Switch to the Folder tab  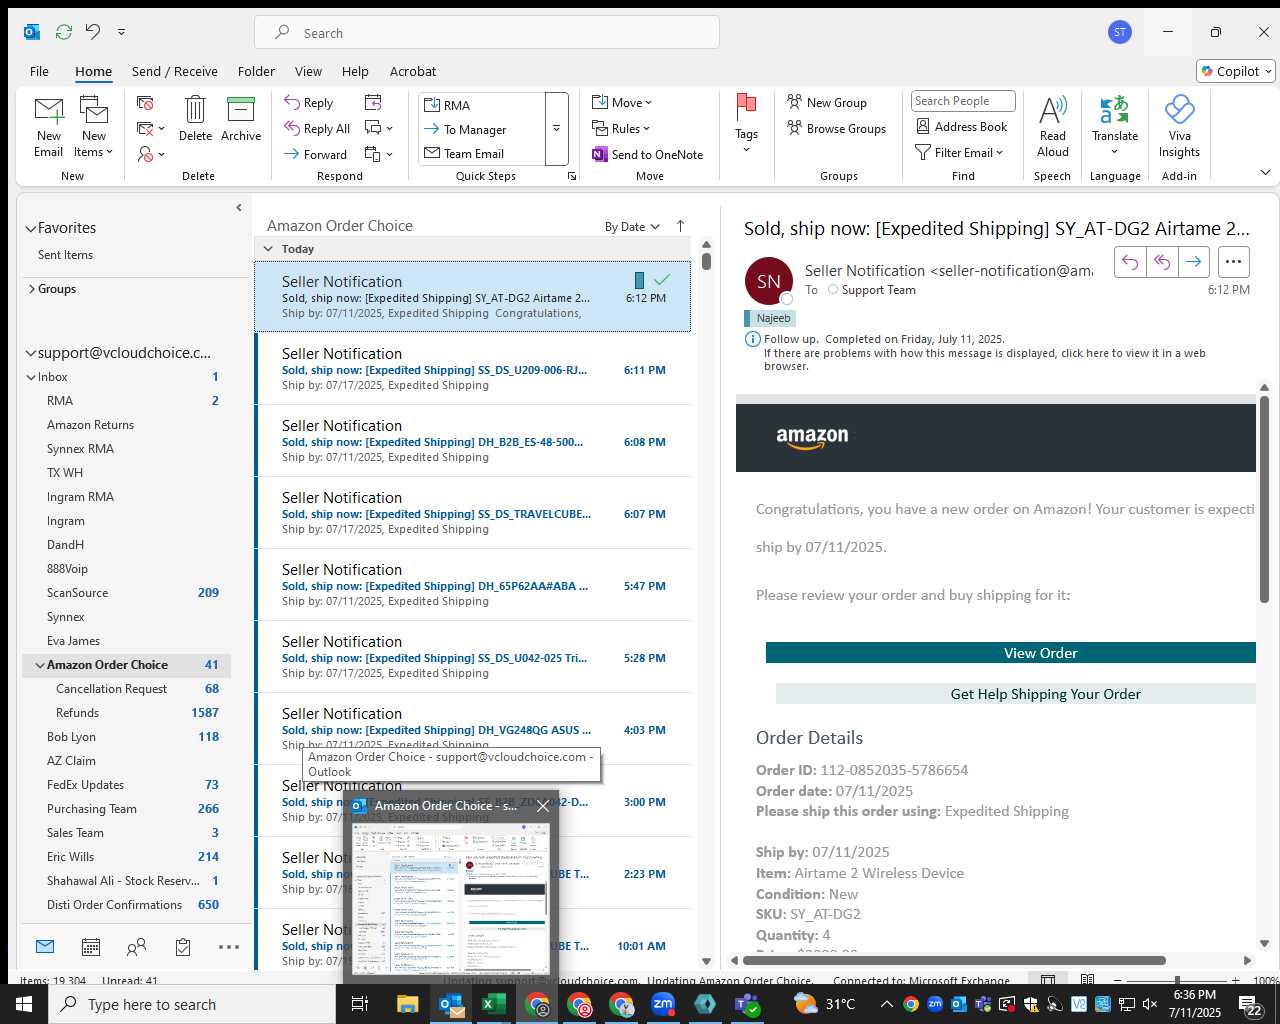256,71
